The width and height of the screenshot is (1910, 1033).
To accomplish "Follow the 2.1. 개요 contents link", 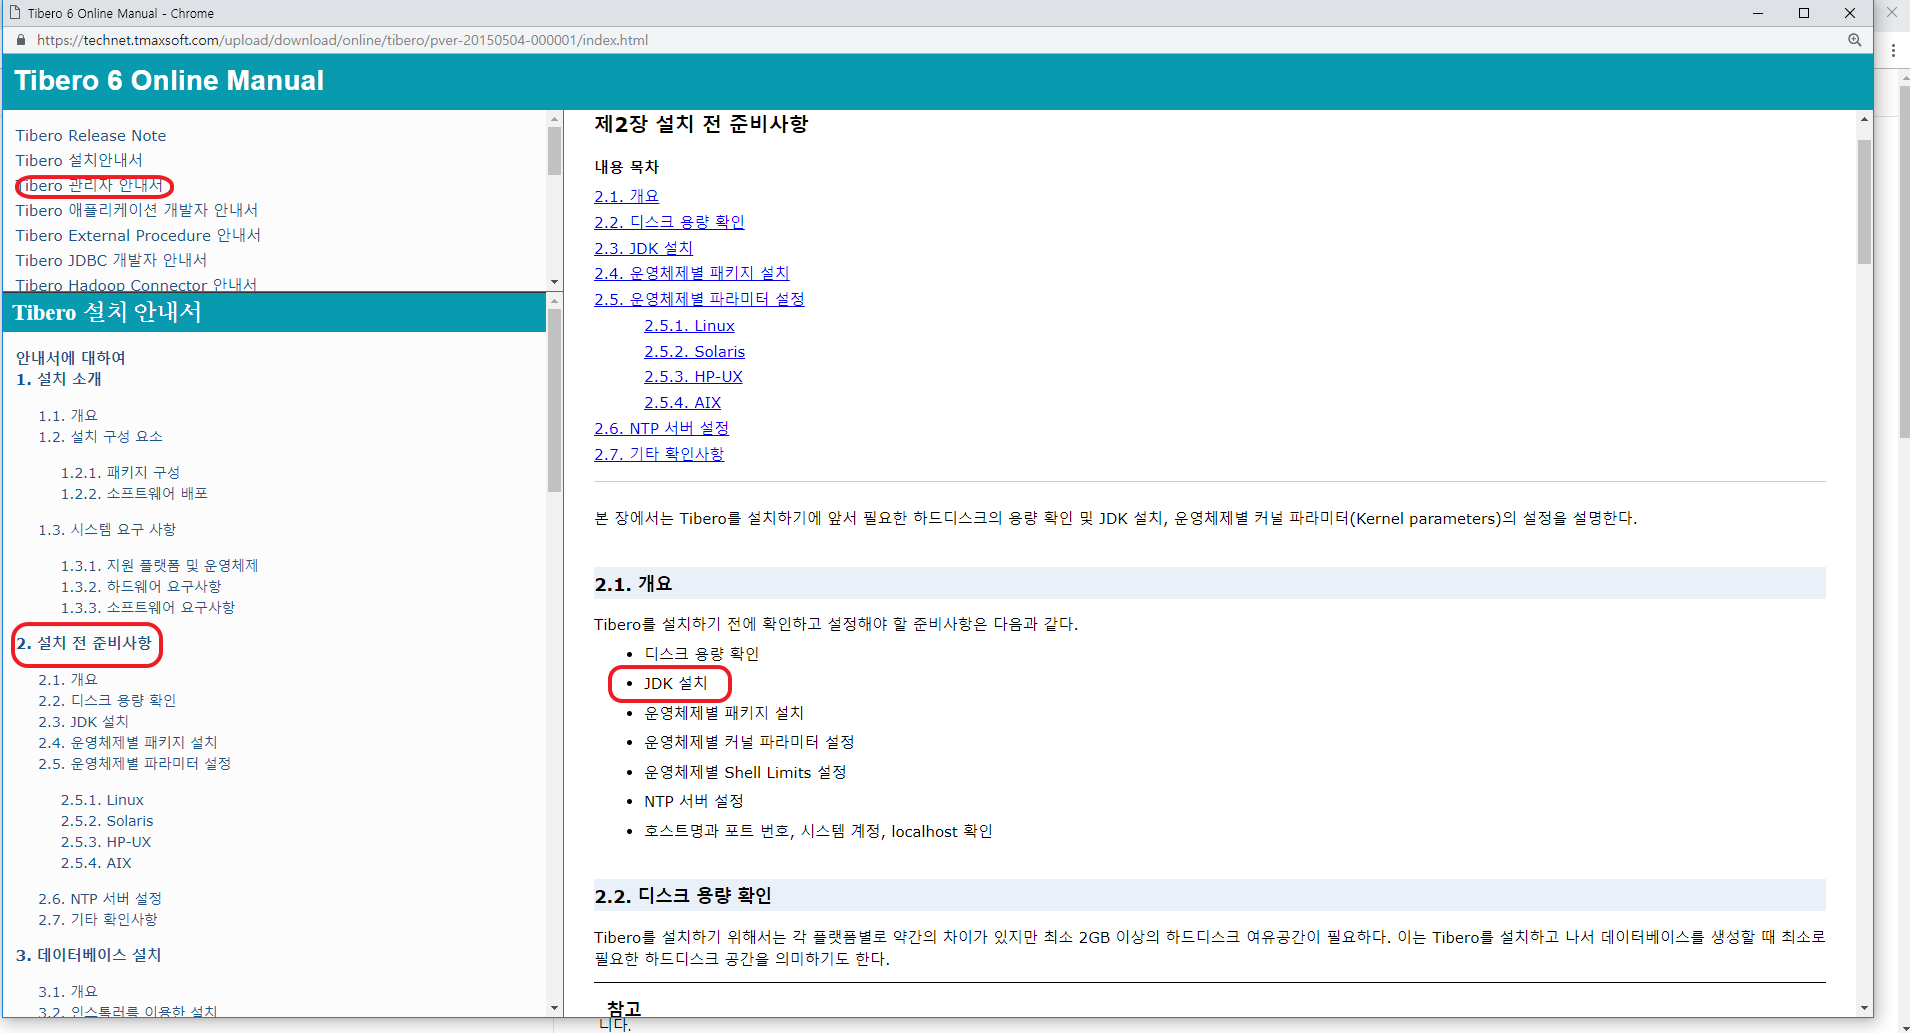I will tap(626, 196).
